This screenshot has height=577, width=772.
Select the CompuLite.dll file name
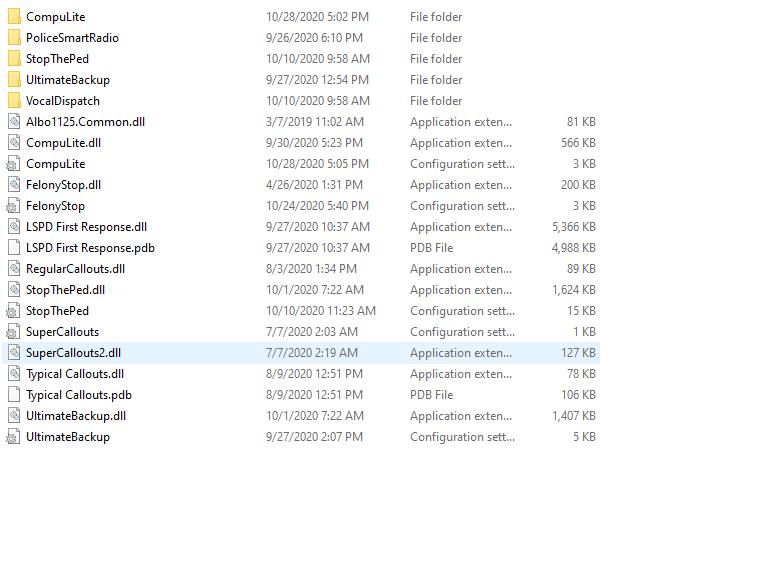[x=64, y=143]
